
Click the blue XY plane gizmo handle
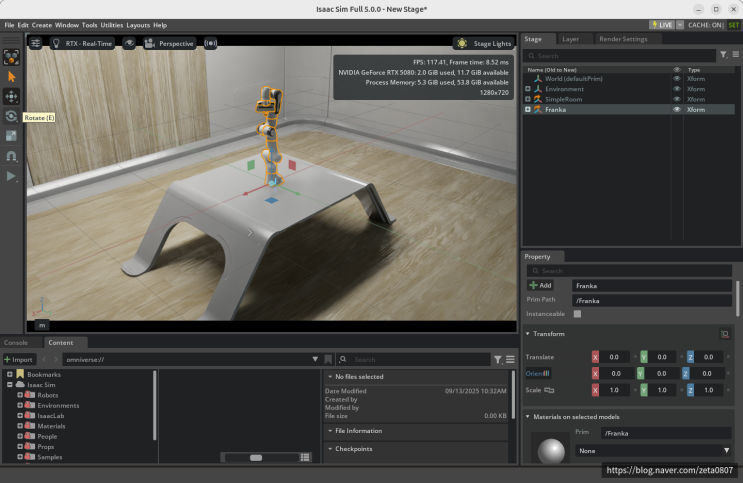pos(272,200)
